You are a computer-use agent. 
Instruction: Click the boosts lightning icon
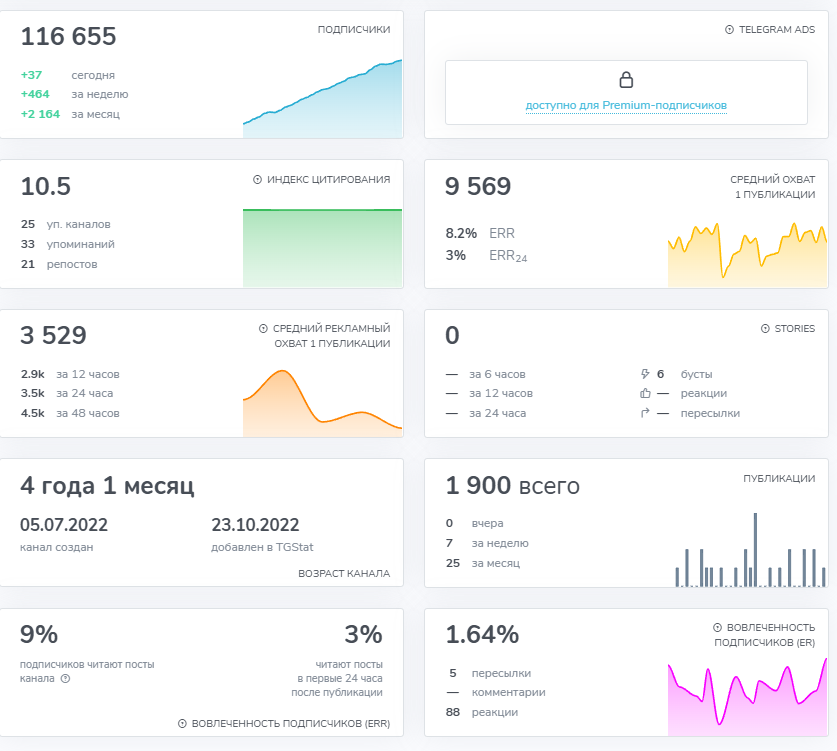(645, 374)
